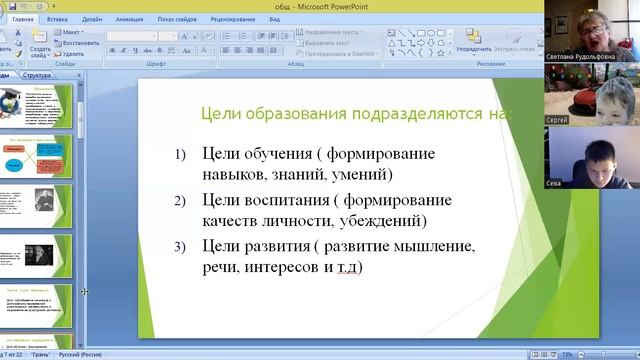
Task: Select the Format Painter brush icon
Action: click(x=18, y=53)
